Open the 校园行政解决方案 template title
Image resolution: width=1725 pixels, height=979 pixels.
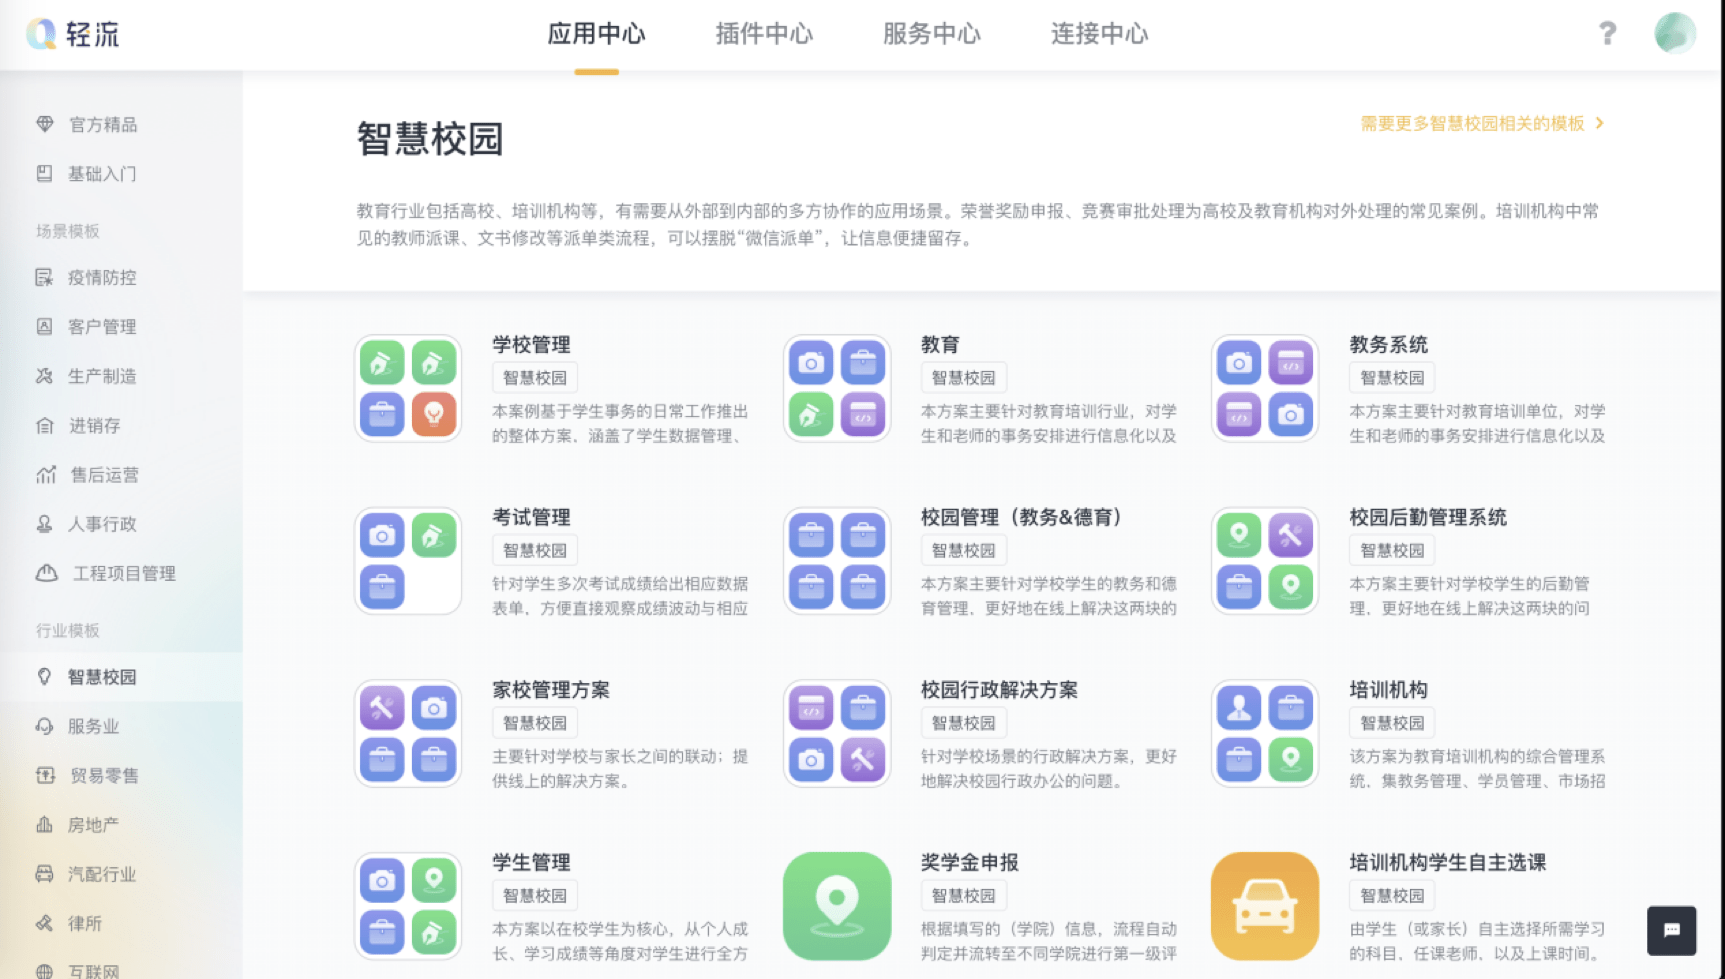click(x=999, y=690)
